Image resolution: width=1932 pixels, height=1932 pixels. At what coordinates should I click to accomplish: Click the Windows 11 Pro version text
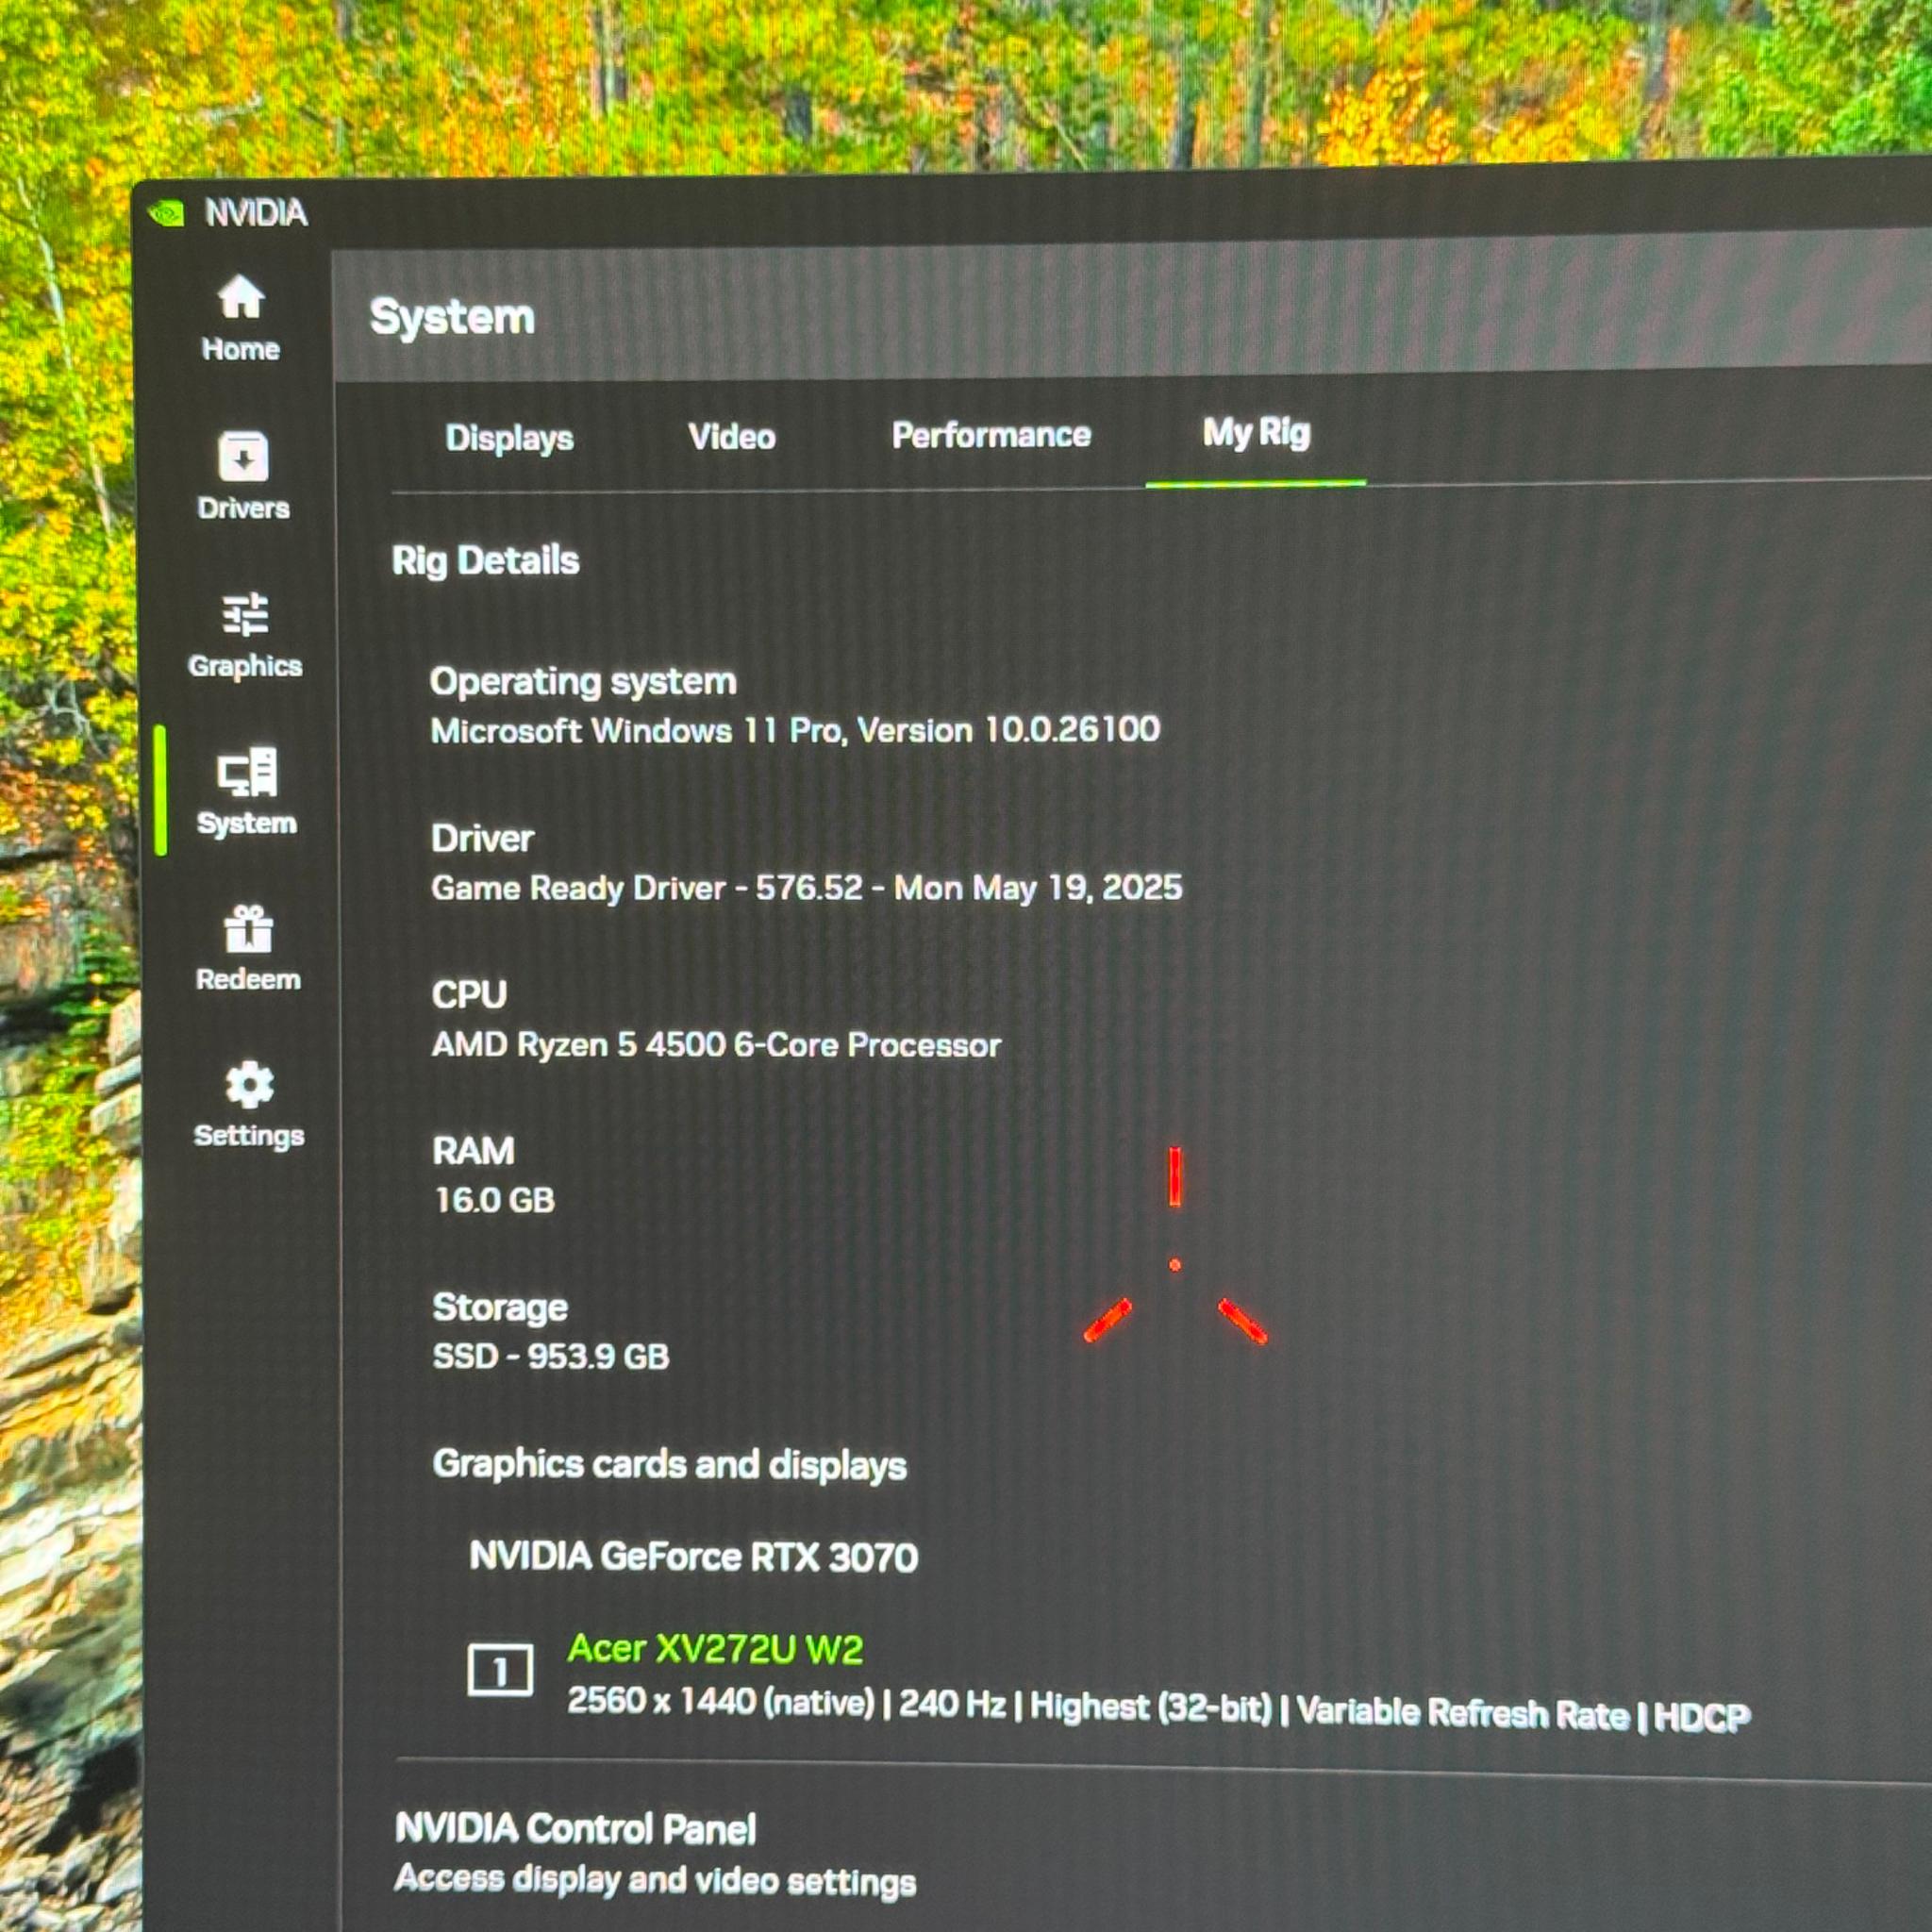795,730
